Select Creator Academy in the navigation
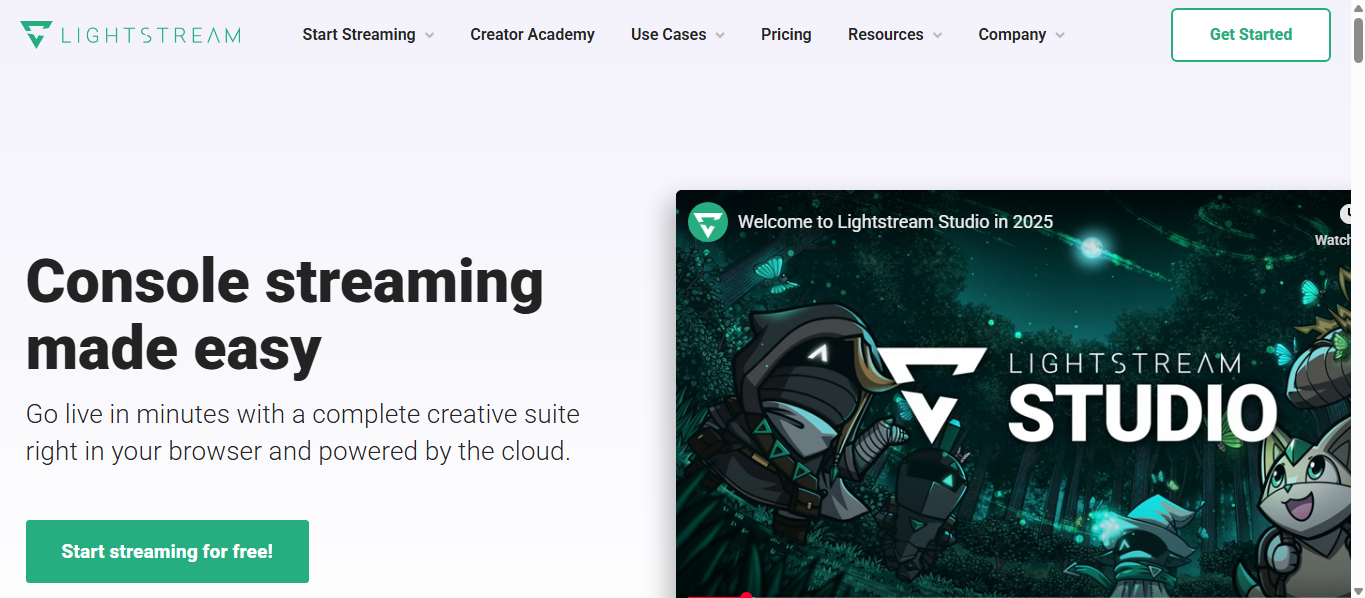The width and height of the screenshot is (1365, 598). [x=532, y=34]
